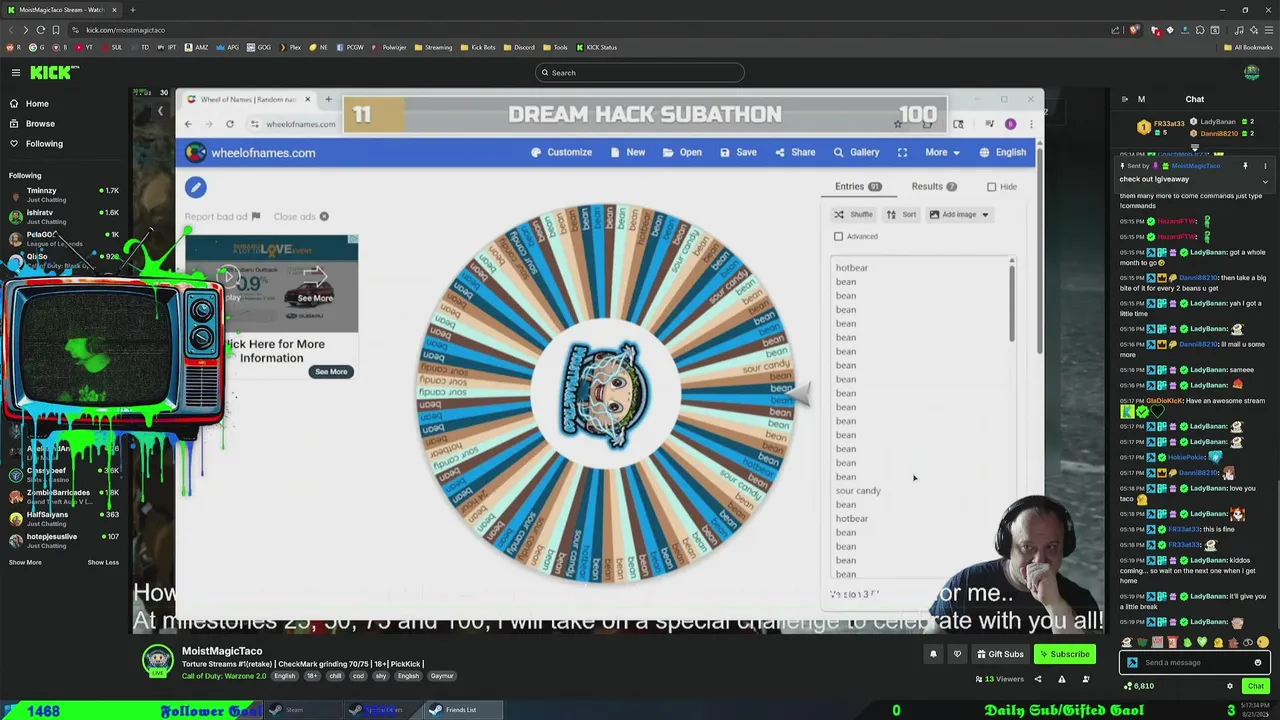Click Open on wheel toolbar

[682, 152]
